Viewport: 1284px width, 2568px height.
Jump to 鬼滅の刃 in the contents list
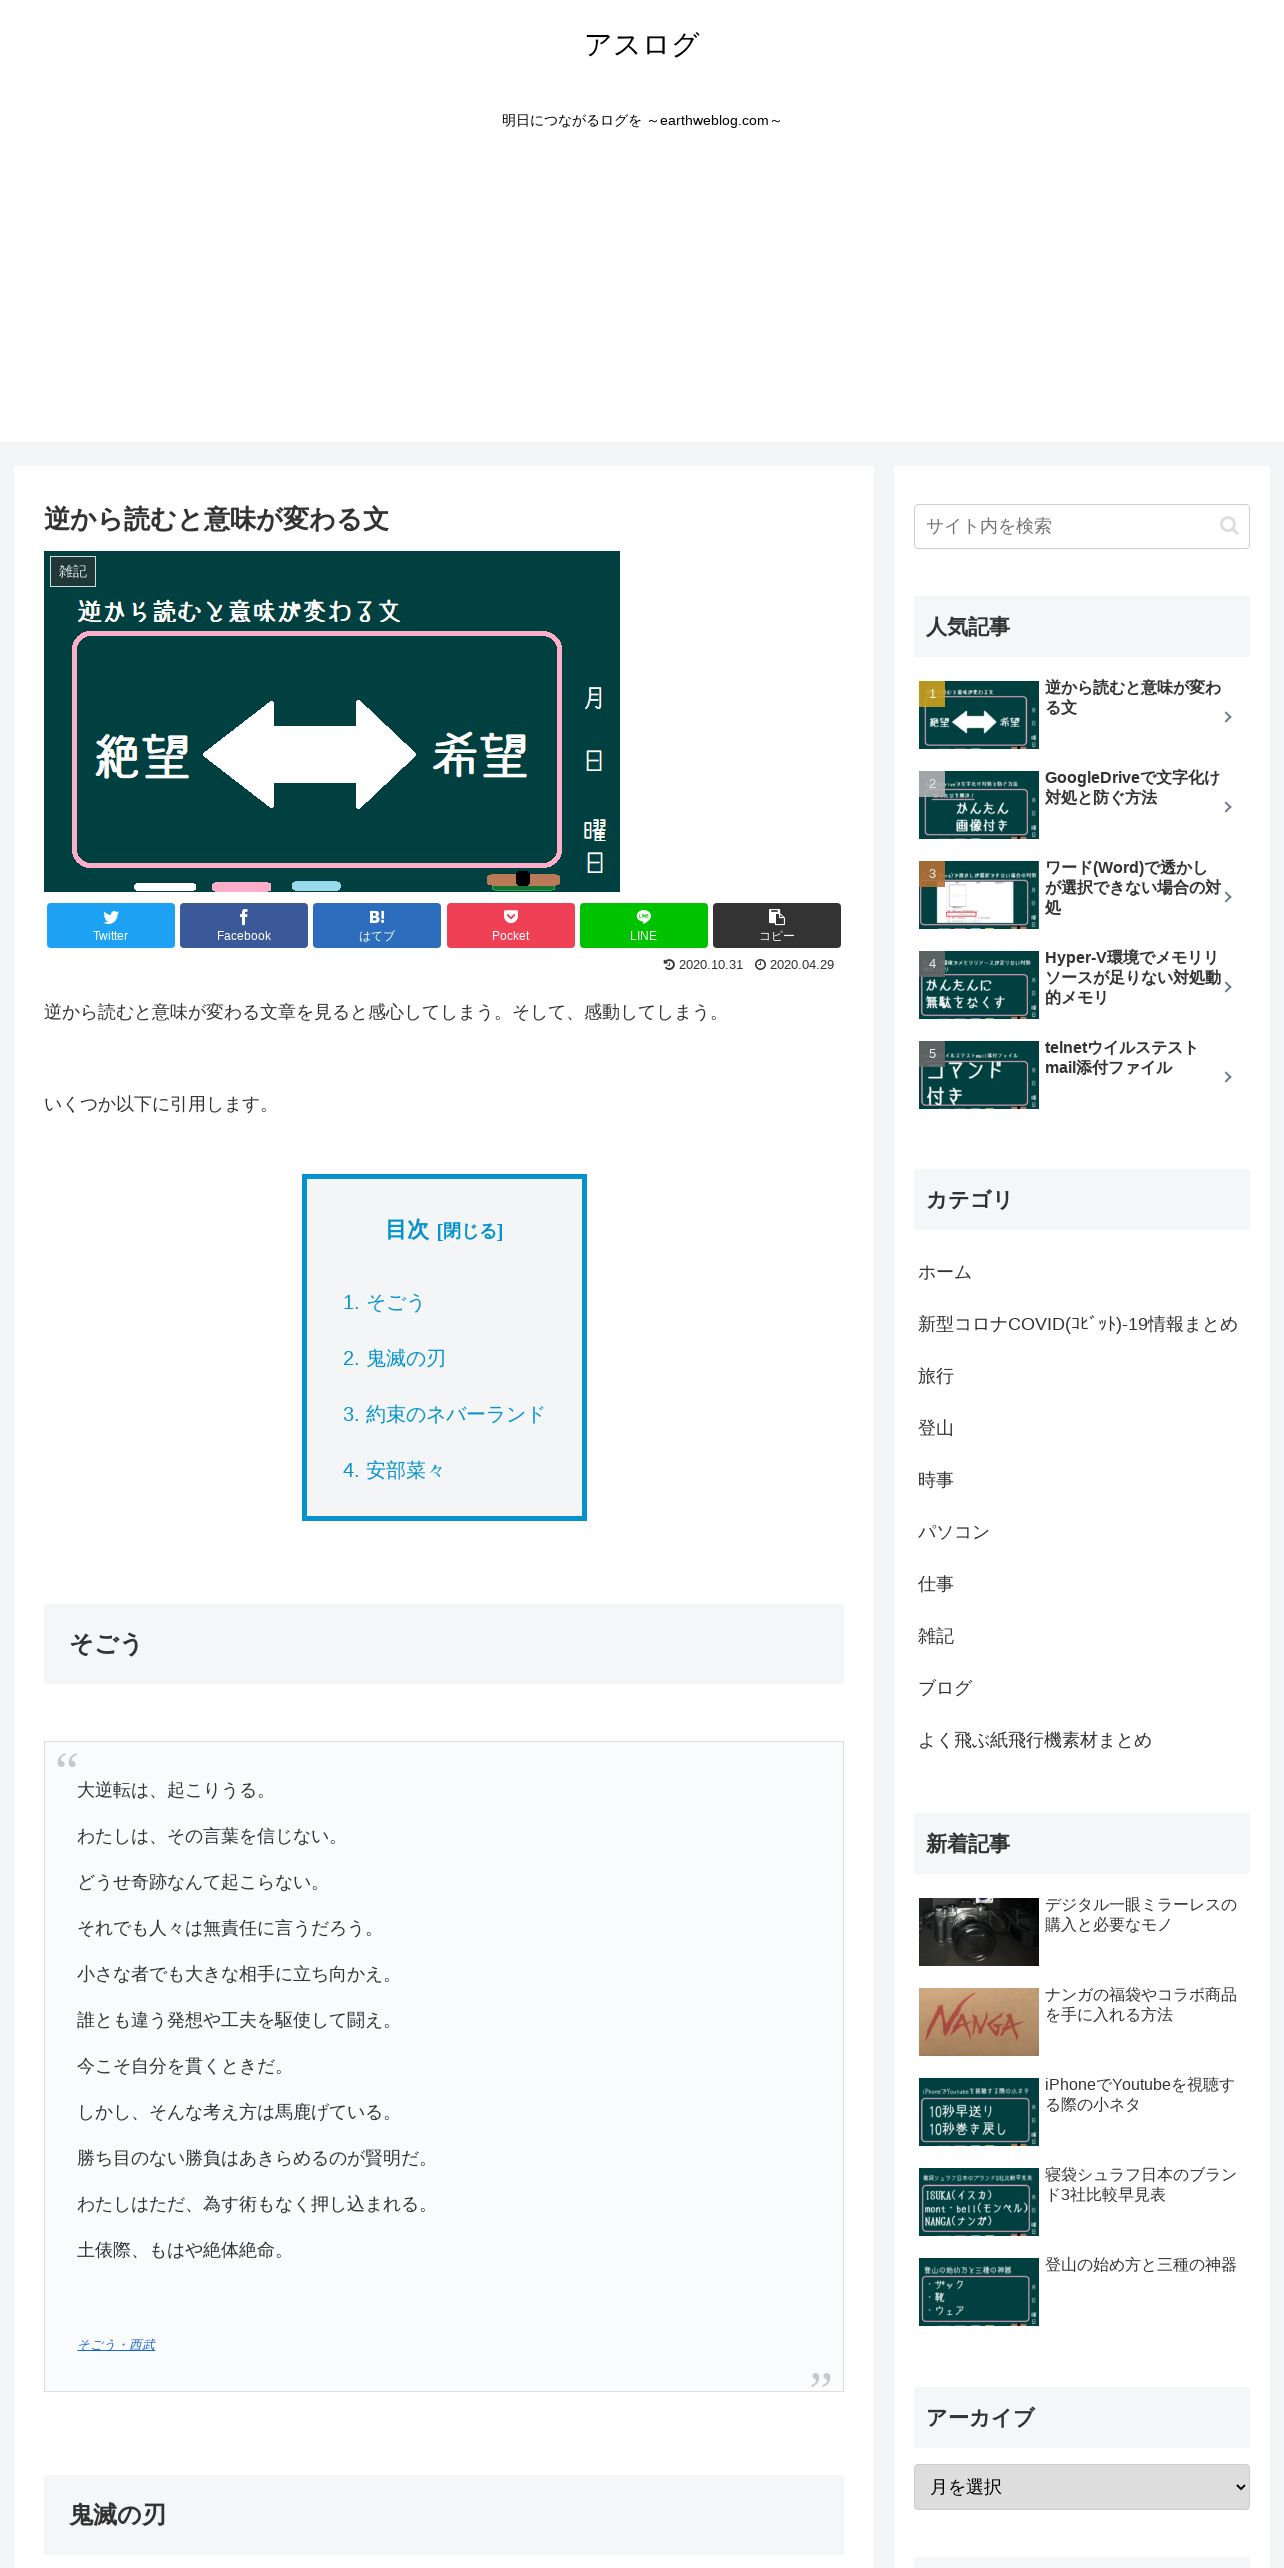tap(394, 1358)
